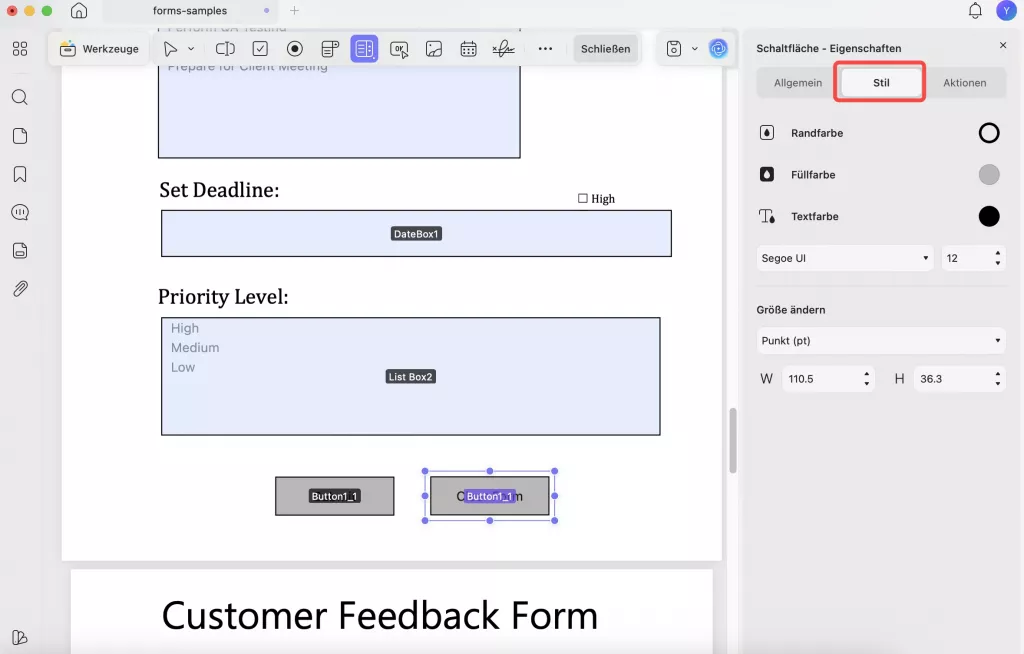Click the width W 110.5 field

pyautogui.click(x=821, y=379)
